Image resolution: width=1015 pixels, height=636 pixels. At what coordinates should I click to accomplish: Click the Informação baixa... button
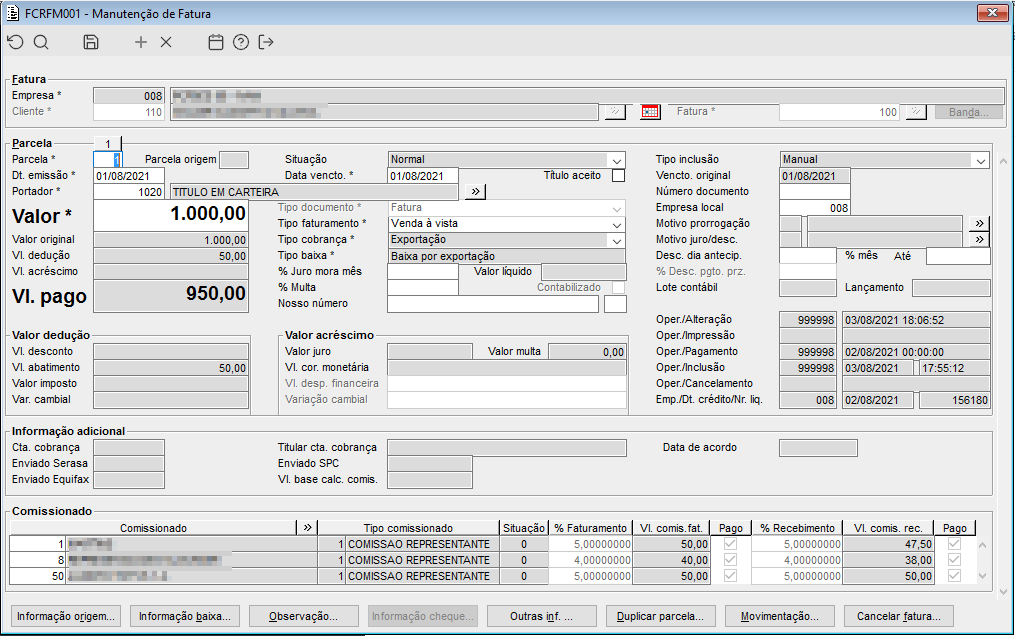(x=184, y=616)
